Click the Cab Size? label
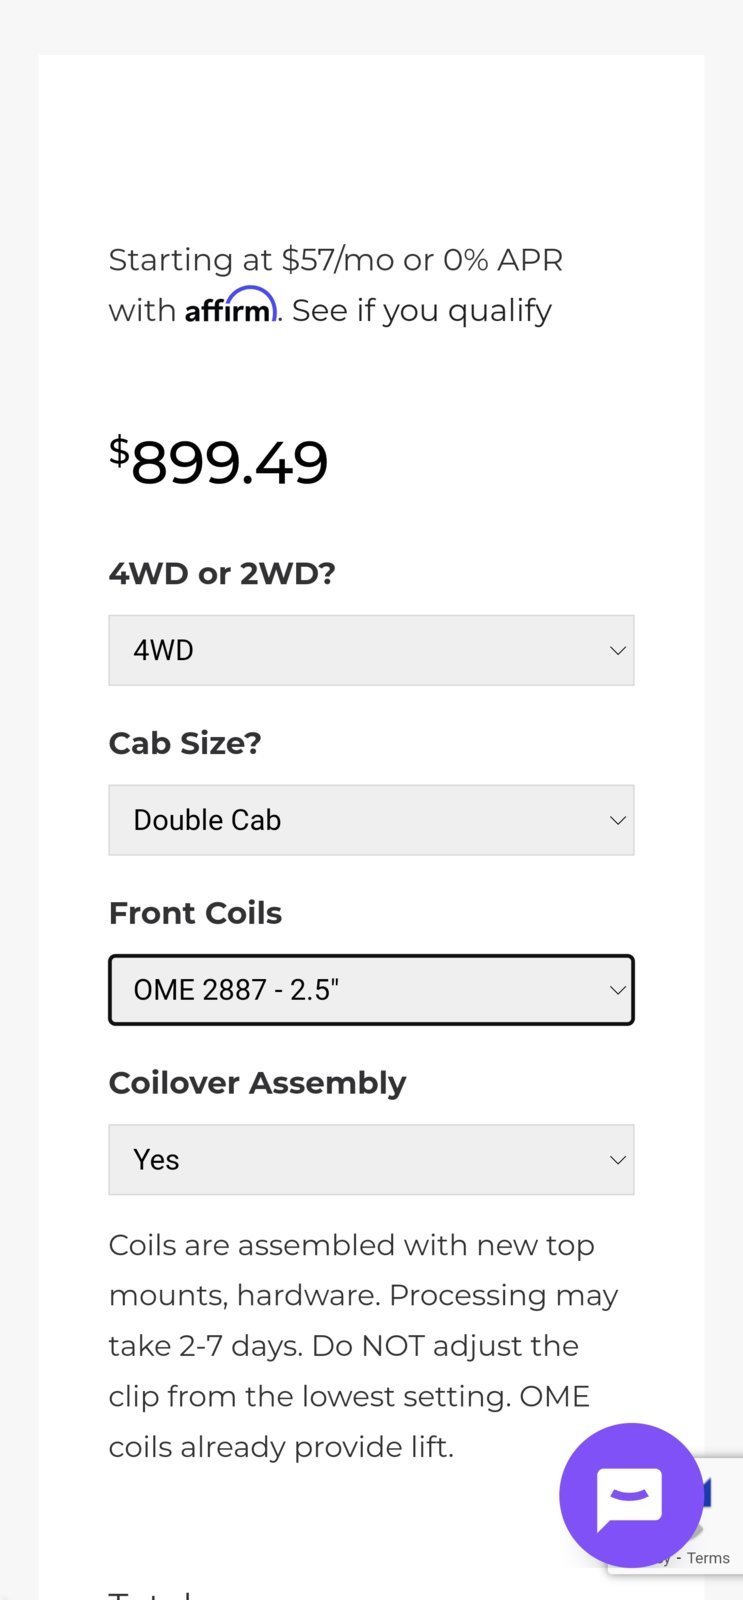743x1600 pixels. [185, 743]
